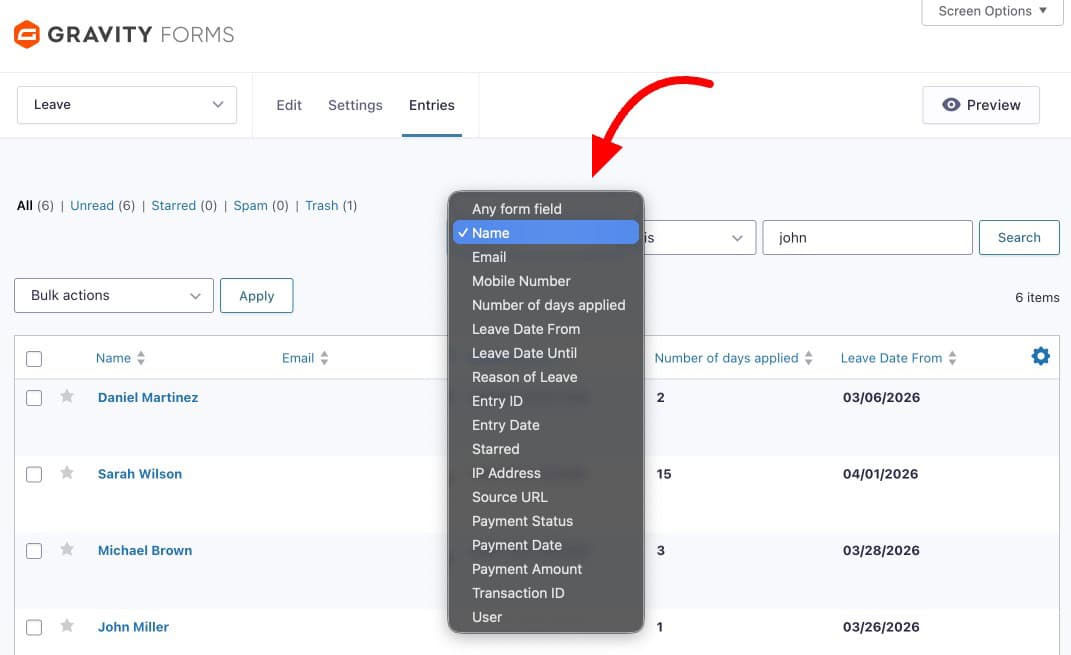
Task: Choose 'Reason of Leave' filter option
Action: click(x=545, y=376)
